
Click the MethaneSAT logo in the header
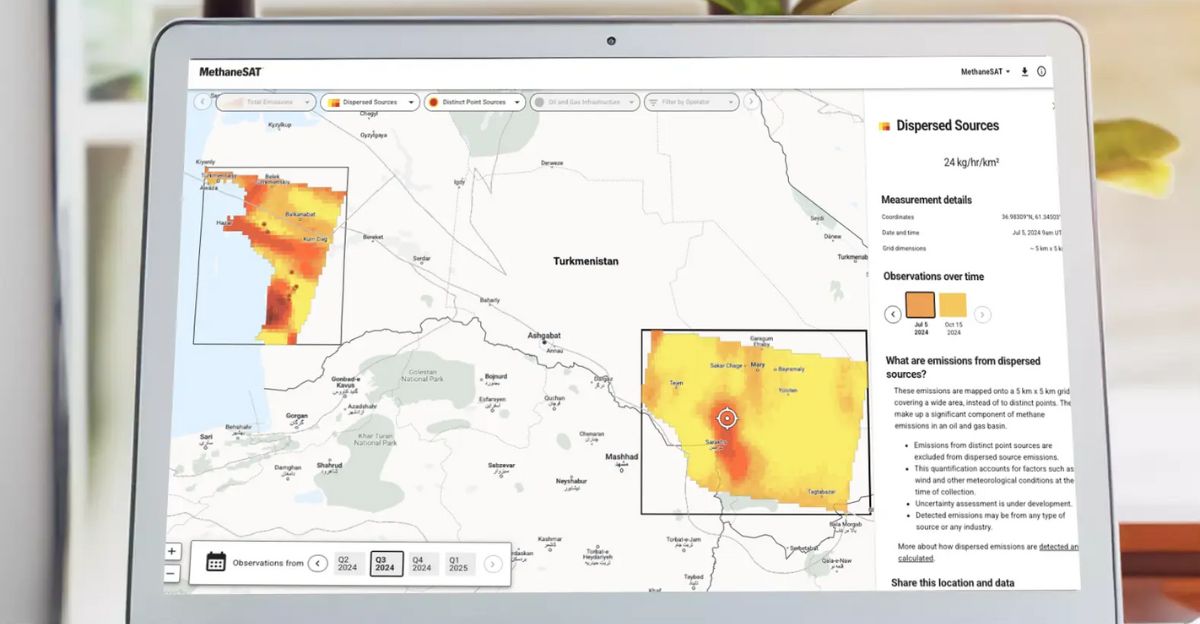[x=230, y=72]
